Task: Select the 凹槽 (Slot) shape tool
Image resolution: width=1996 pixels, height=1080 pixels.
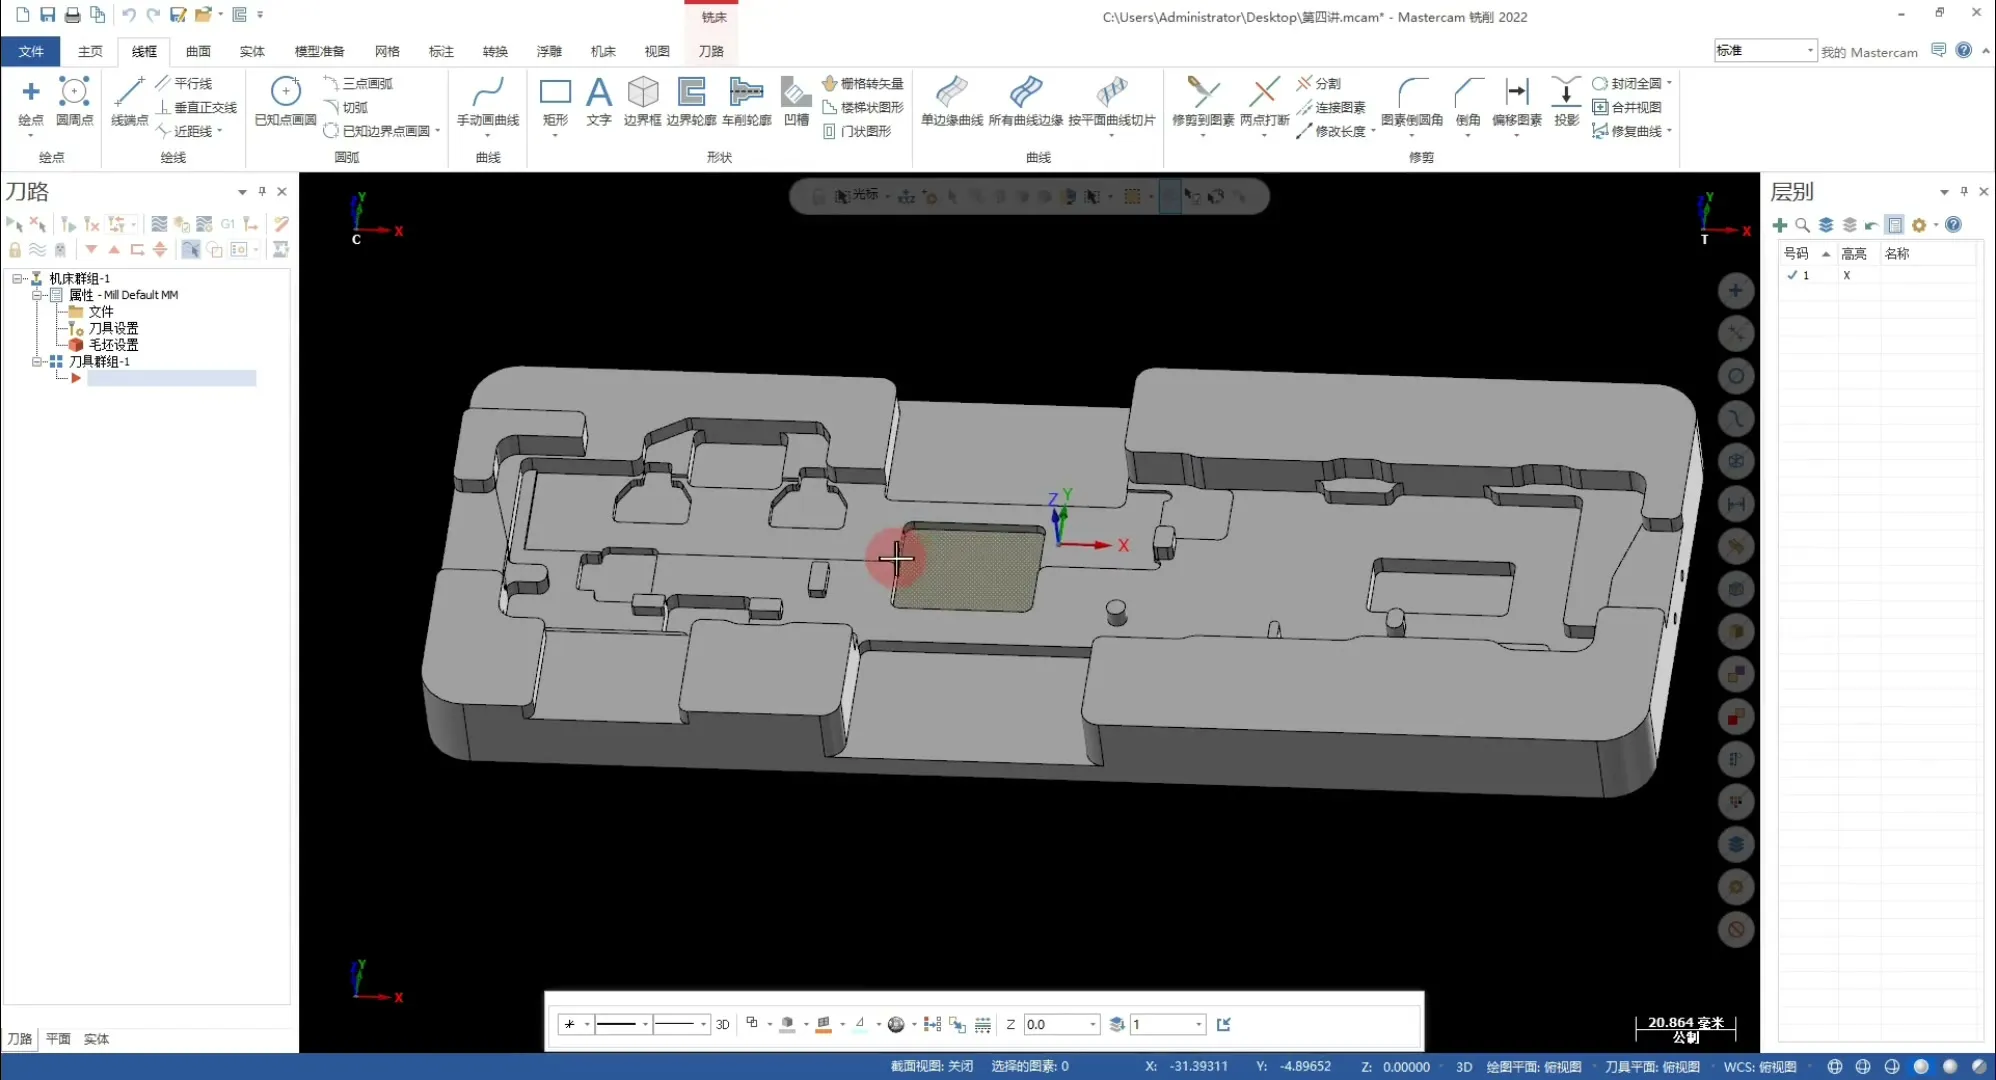Action: [x=795, y=100]
